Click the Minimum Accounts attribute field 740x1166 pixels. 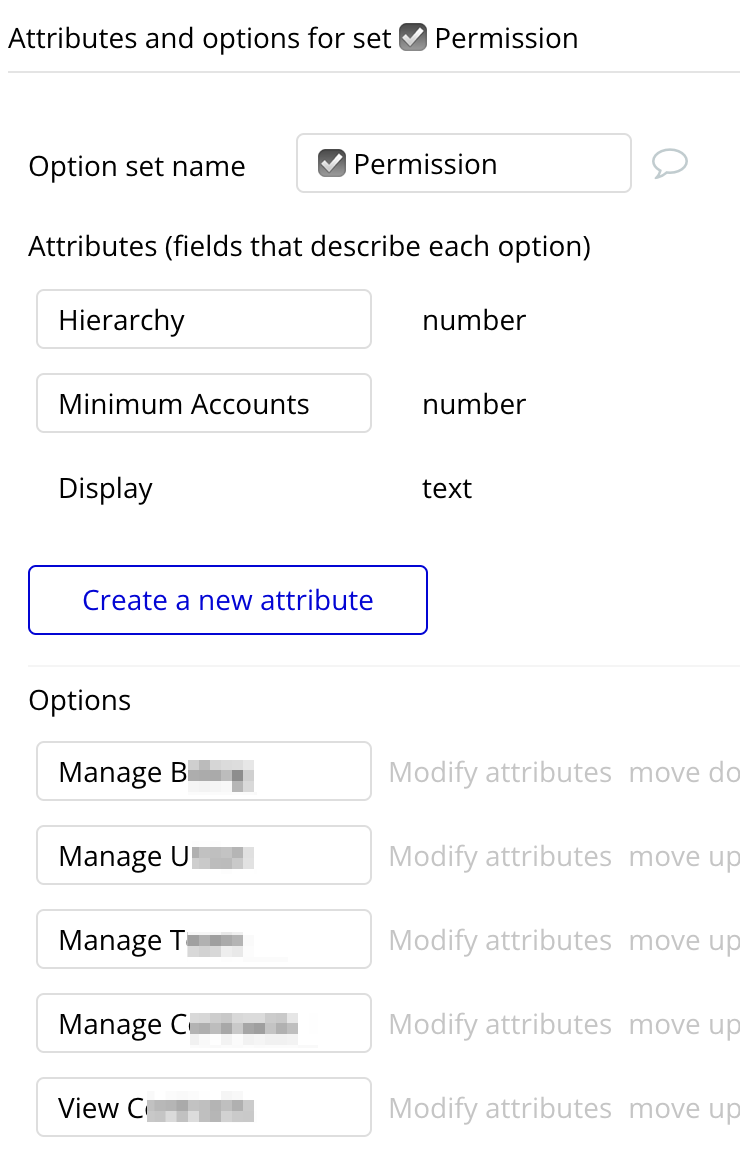(x=204, y=404)
